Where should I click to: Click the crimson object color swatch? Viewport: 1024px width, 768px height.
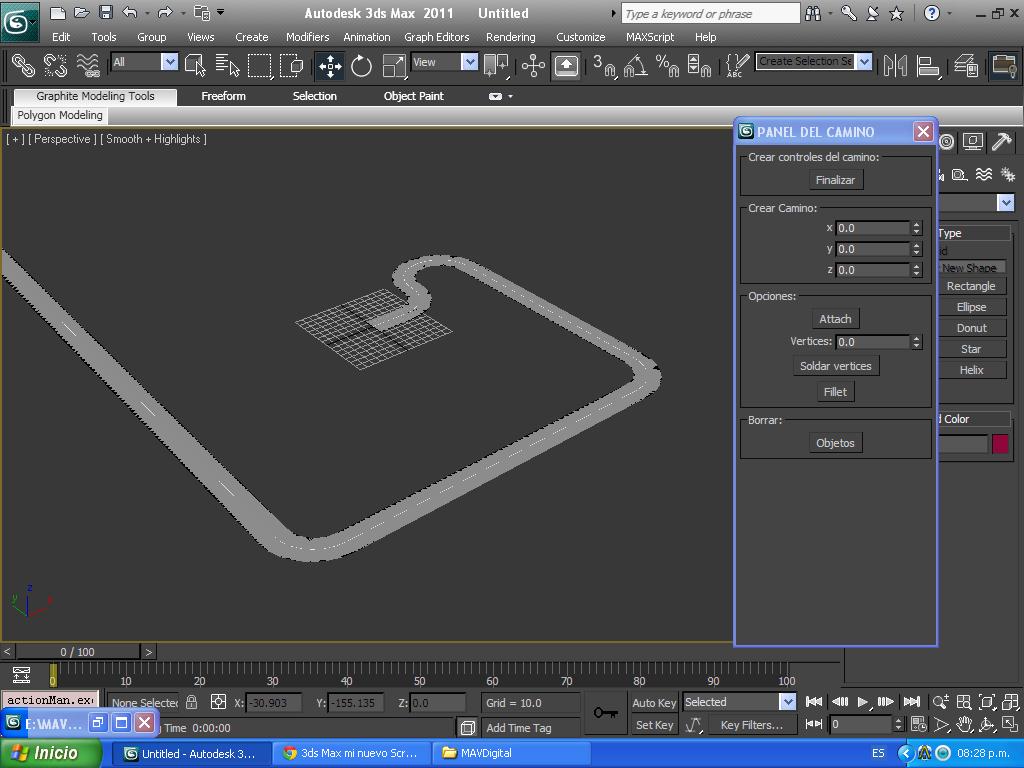1000,444
